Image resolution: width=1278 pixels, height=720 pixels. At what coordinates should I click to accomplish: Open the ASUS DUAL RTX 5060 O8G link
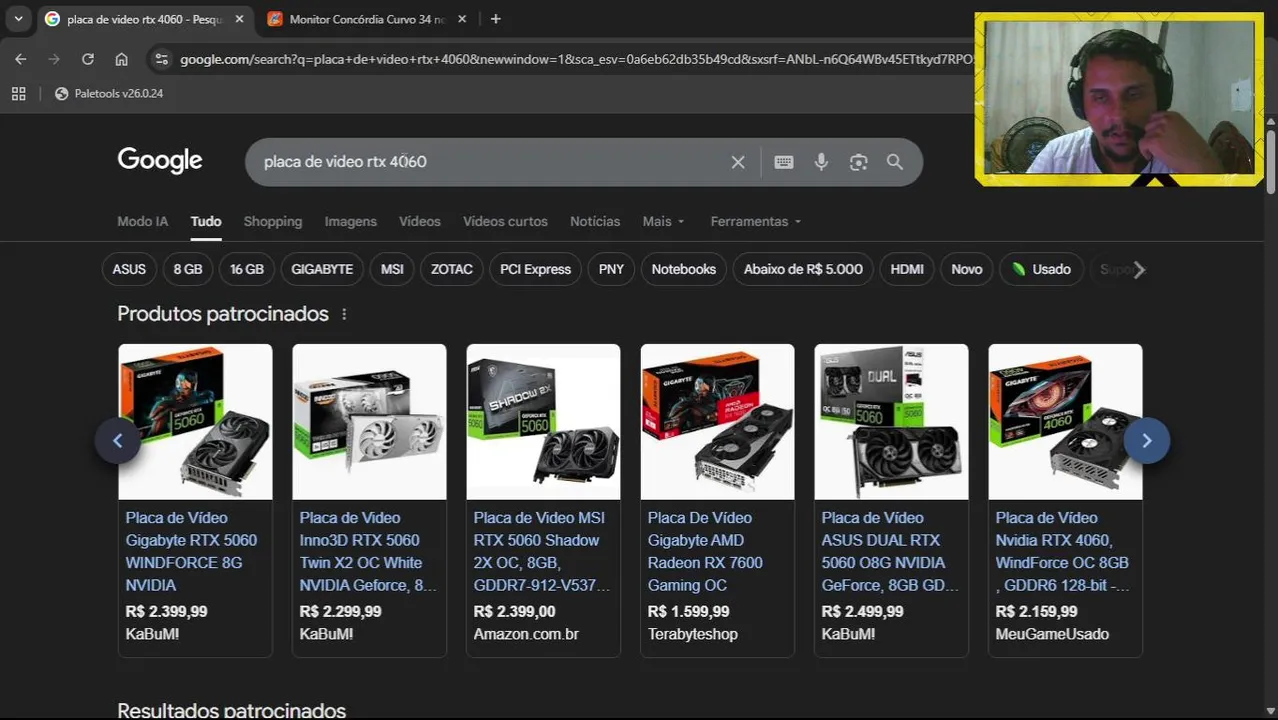pyautogui.click(x=890, y=551)
